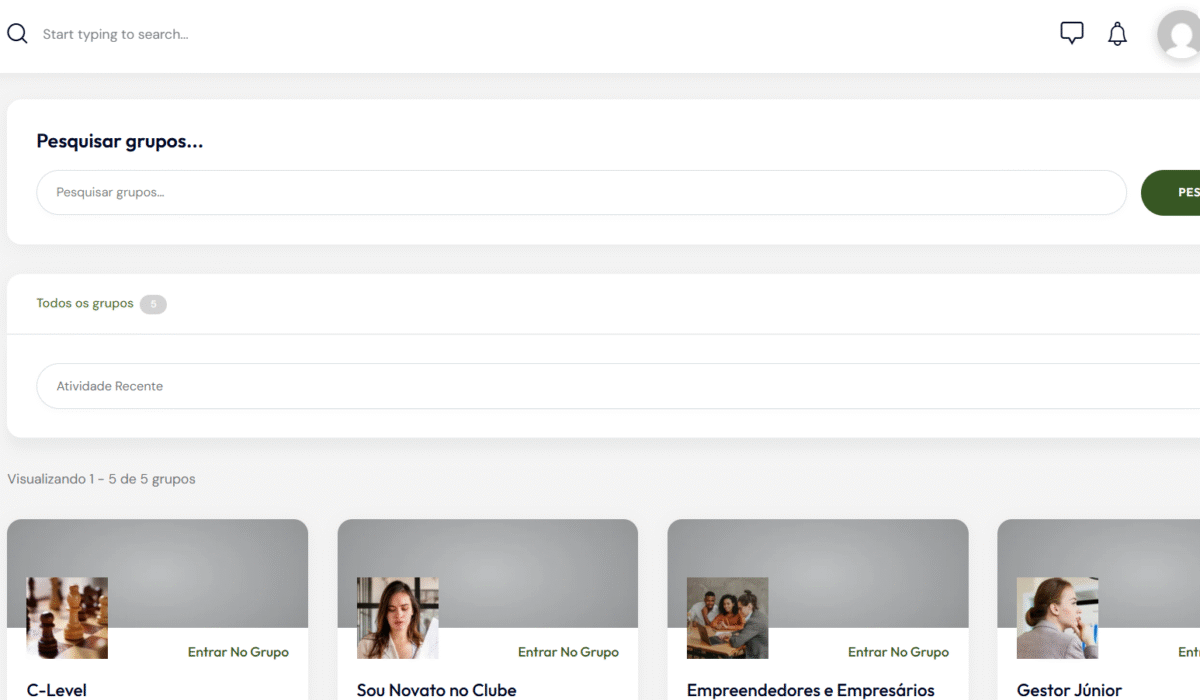
Task: Open the C-Level group title
Action: (57, 690)
